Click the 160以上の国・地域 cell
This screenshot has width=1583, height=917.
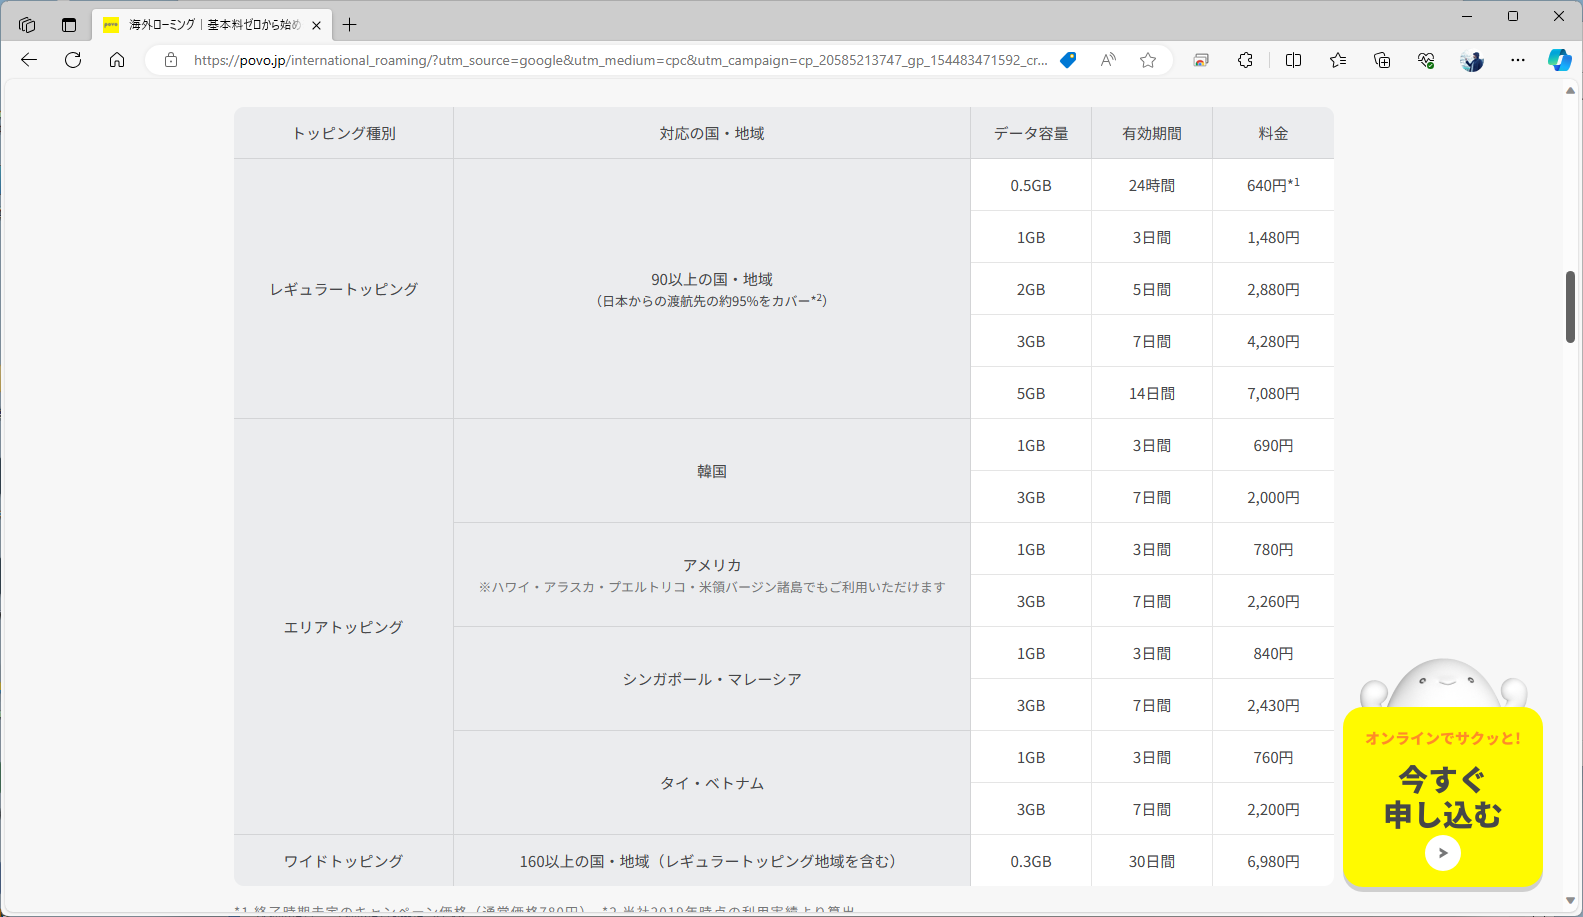[712, 861]
